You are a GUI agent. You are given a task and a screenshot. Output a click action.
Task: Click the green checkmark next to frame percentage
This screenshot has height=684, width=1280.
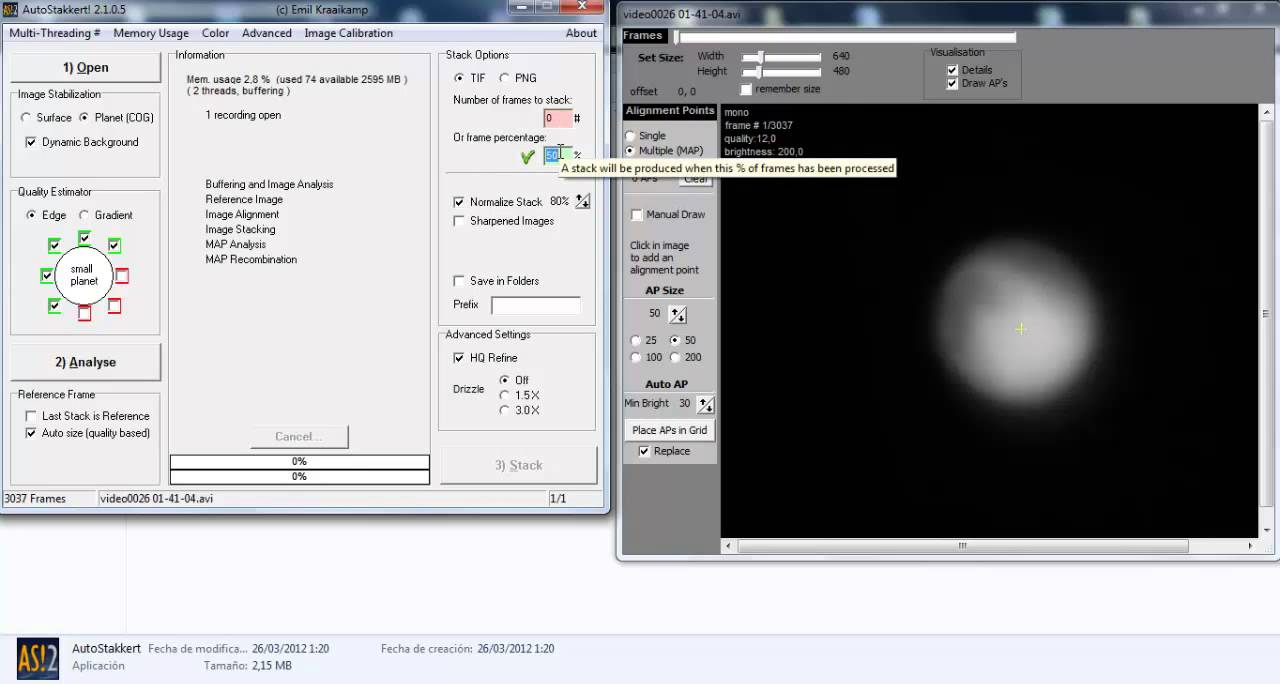527,157
